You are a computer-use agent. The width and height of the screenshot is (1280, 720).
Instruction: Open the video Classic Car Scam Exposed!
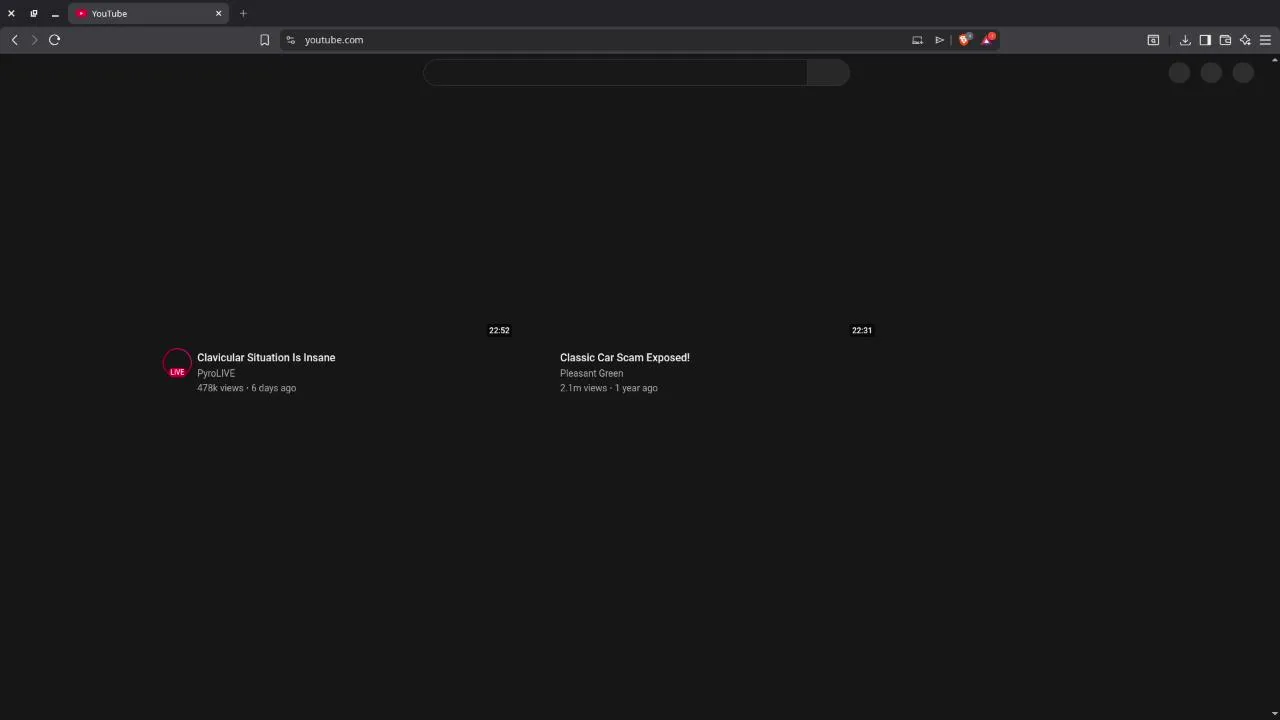tap(625, 357)
